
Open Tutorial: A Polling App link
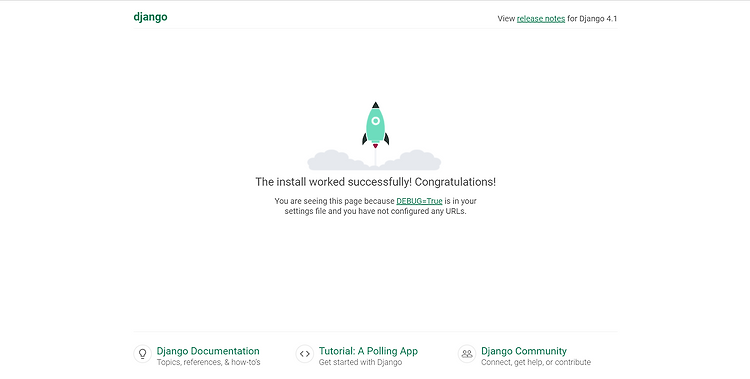(x=368, y=351)
